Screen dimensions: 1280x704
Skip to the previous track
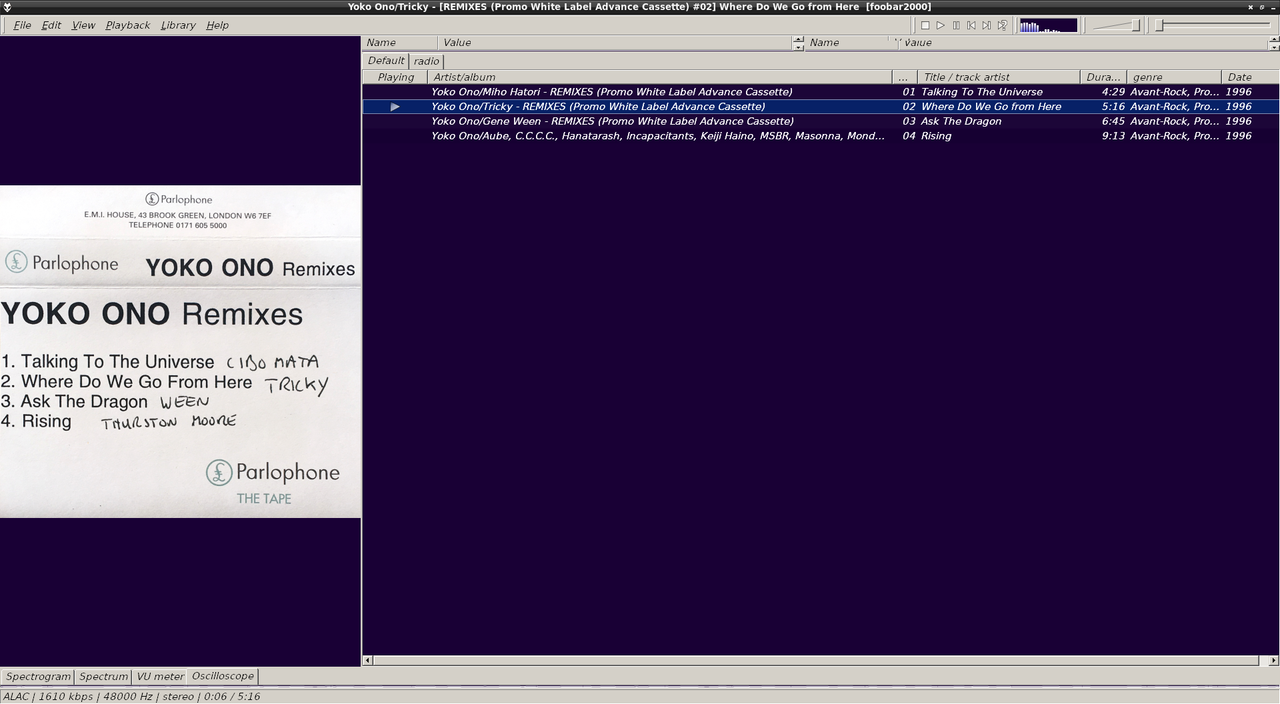click(x=971, y=25)
